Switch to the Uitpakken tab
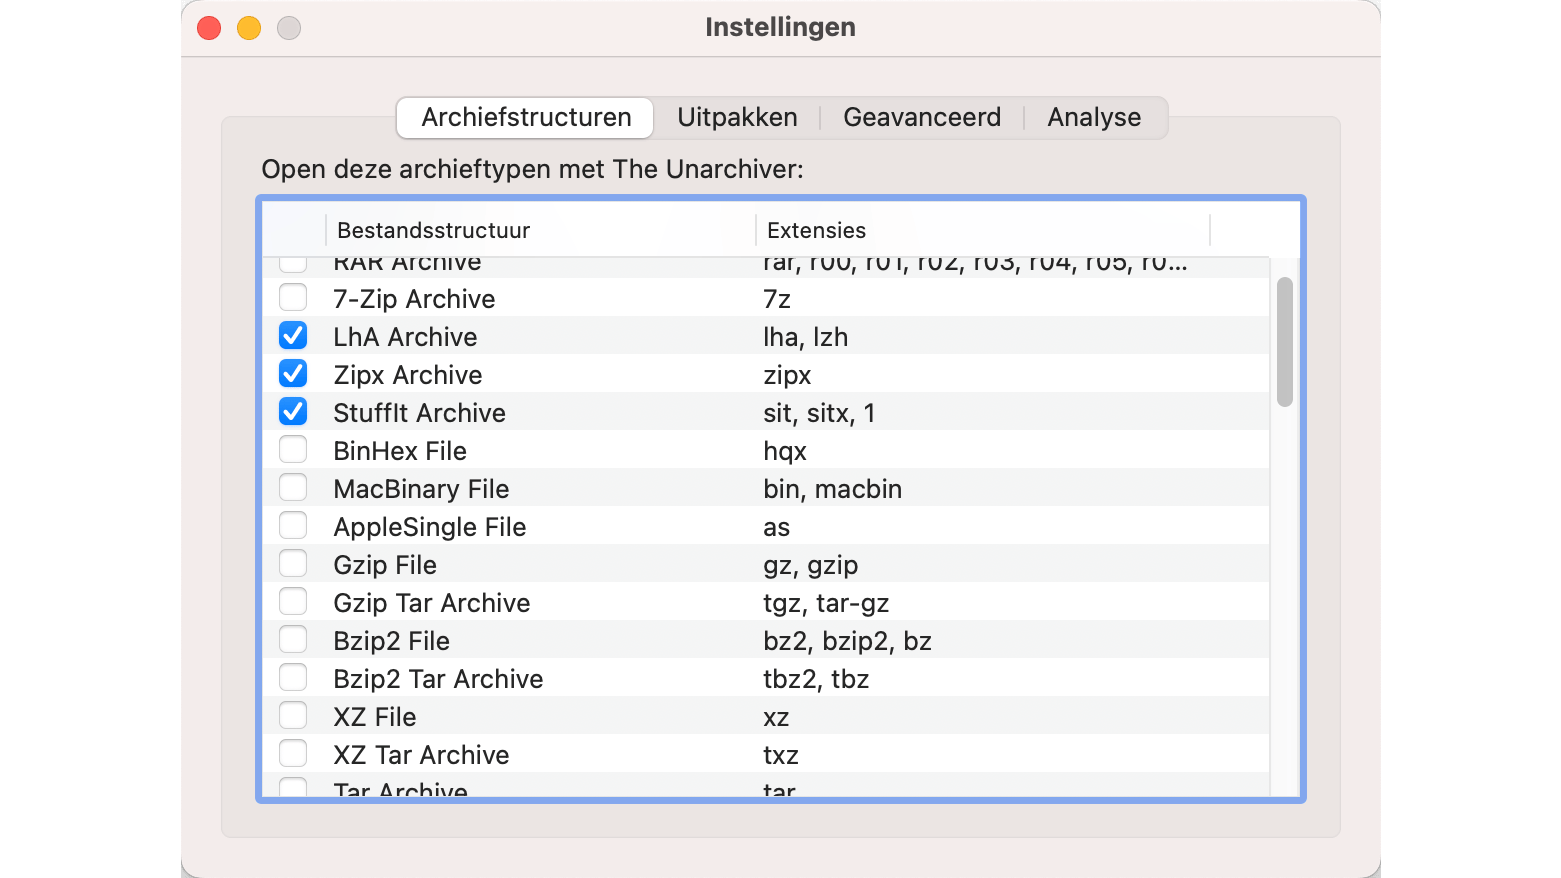This screenshot has height=878, width=1561. (x=737, y=117)
